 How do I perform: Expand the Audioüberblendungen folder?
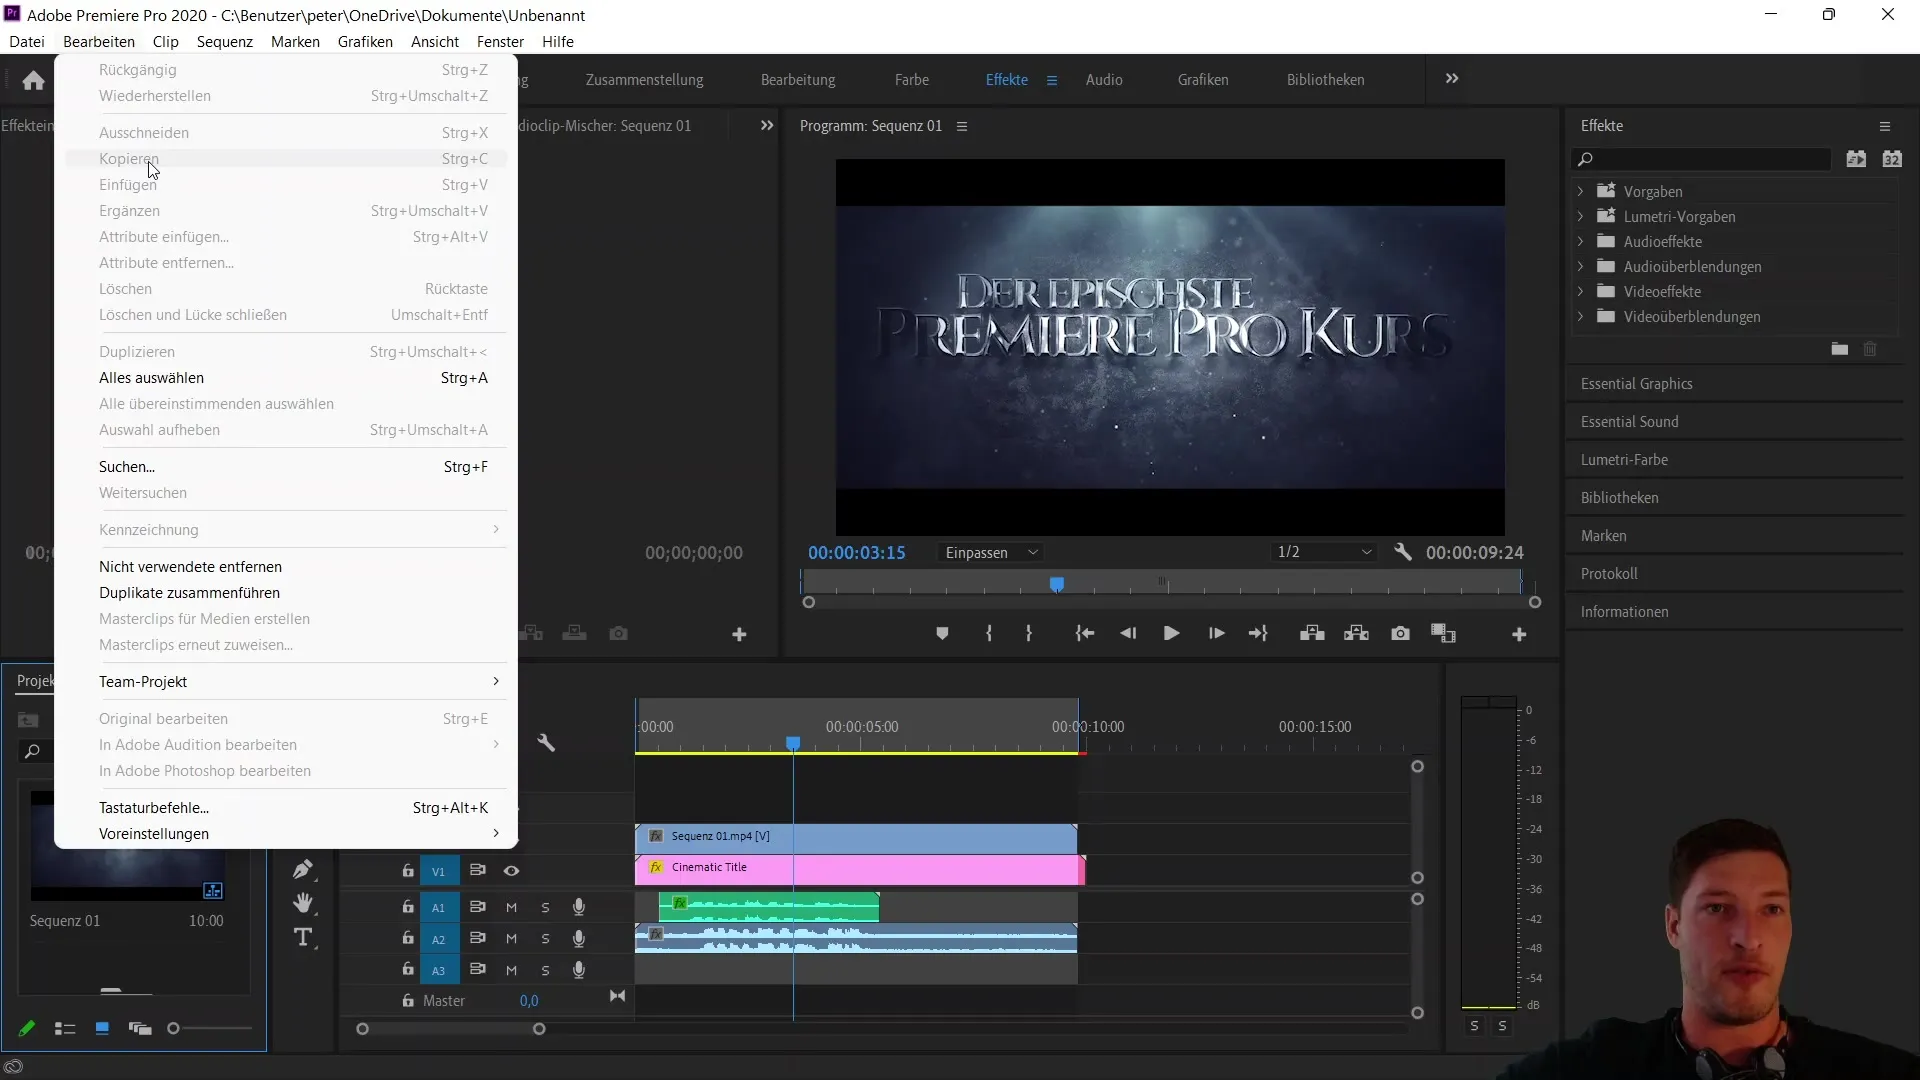tap(1580, 266)
